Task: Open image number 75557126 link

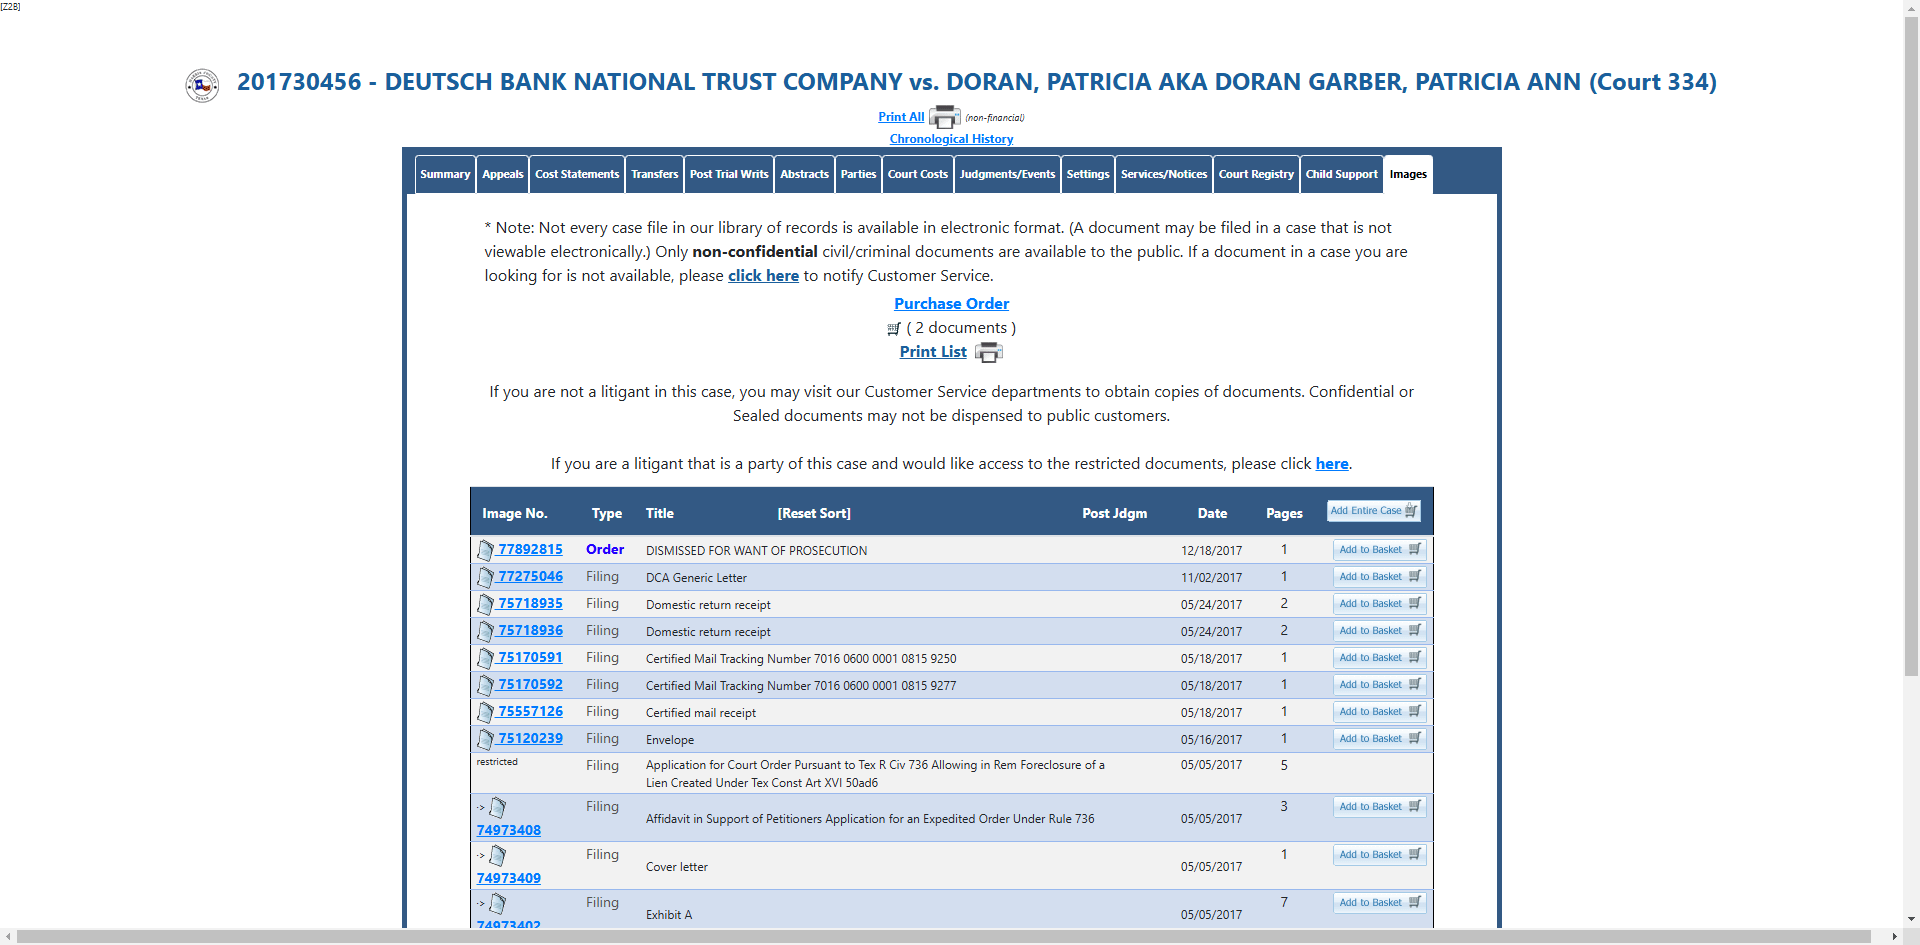Action: coord(530,712)
